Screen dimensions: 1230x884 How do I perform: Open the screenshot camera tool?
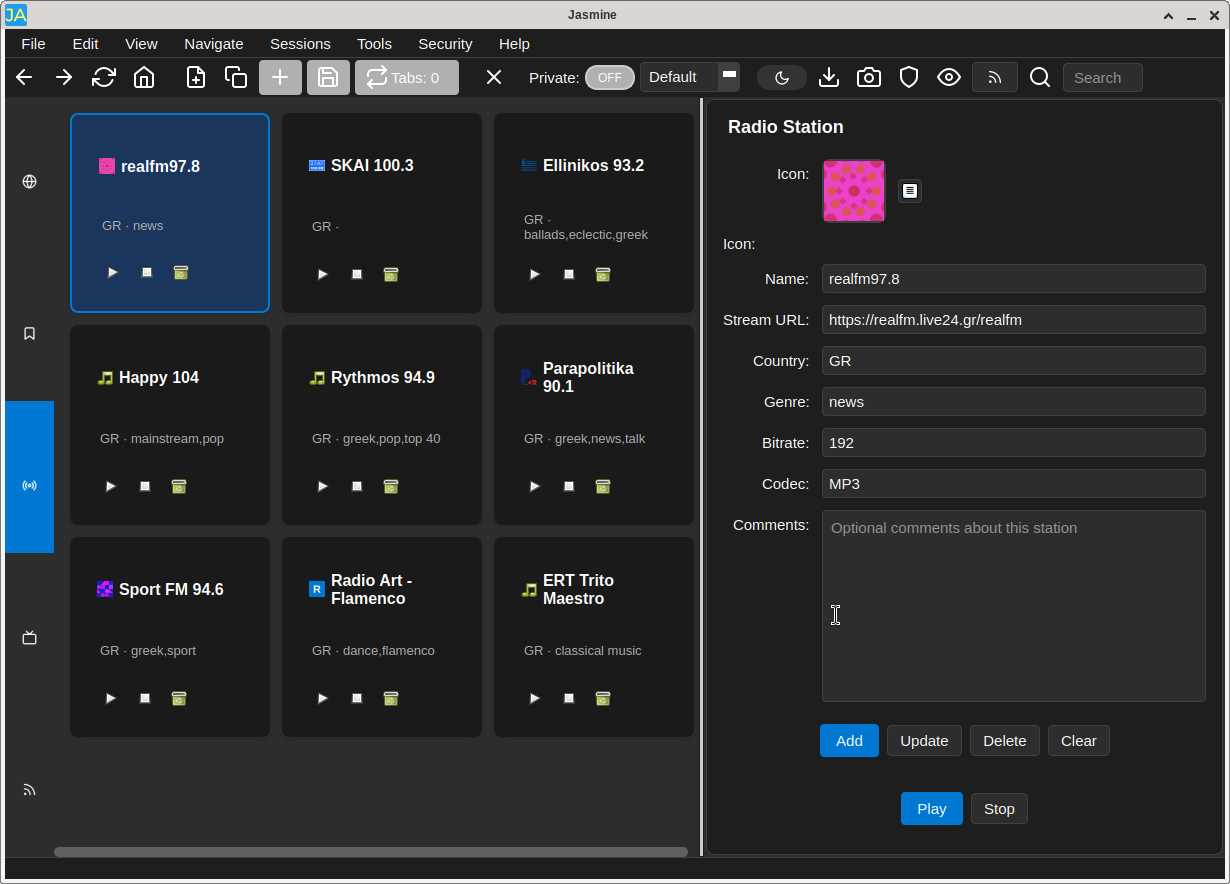[x=869, y=77]
